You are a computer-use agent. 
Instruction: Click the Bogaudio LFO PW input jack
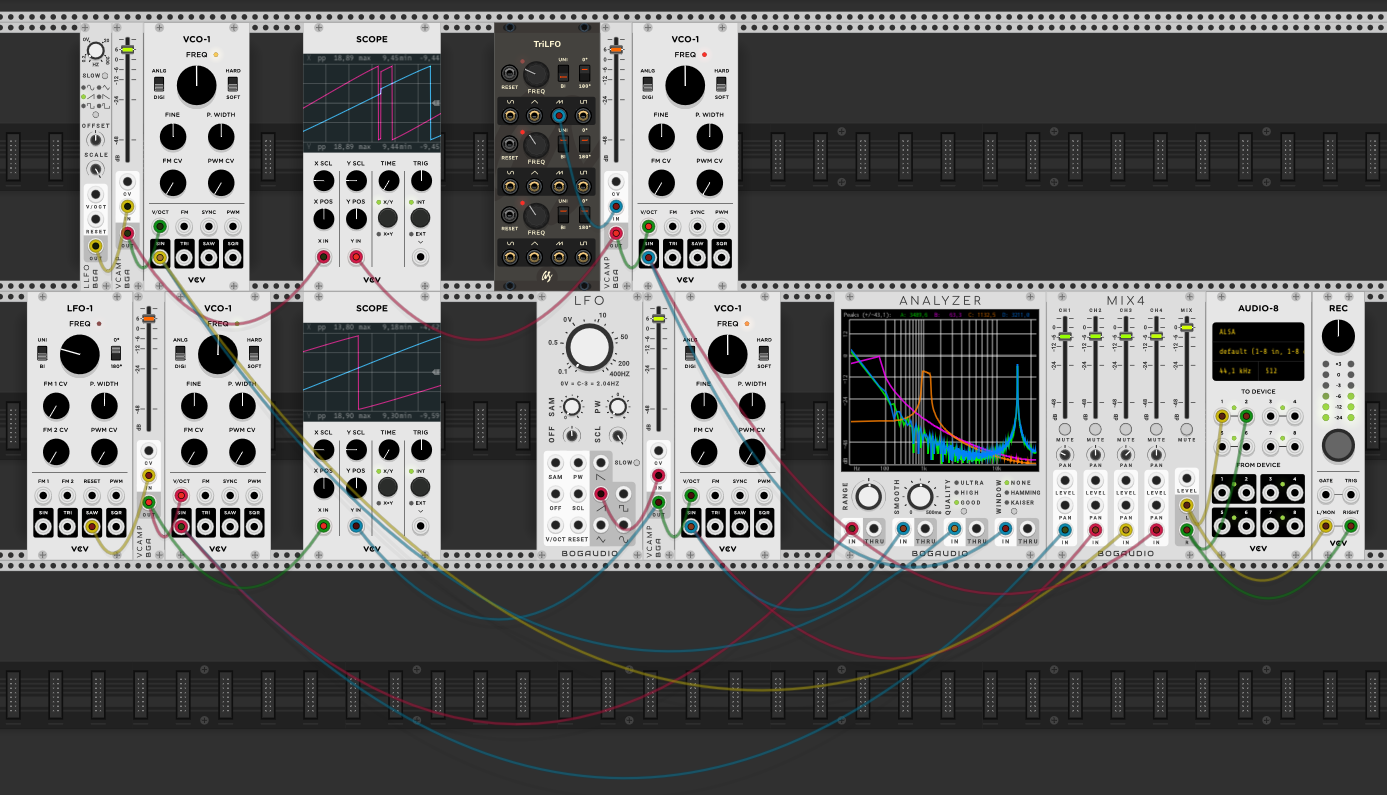[x=578, y=463]
